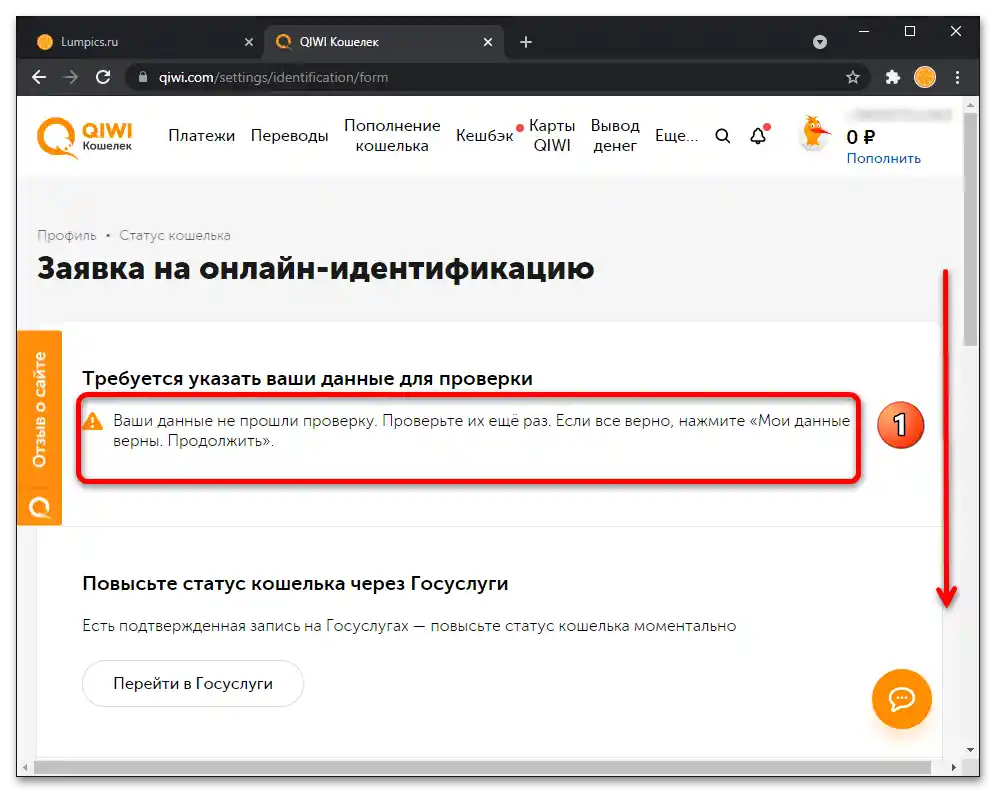
Task: Click the browser forward arrow
Action: 71,78
